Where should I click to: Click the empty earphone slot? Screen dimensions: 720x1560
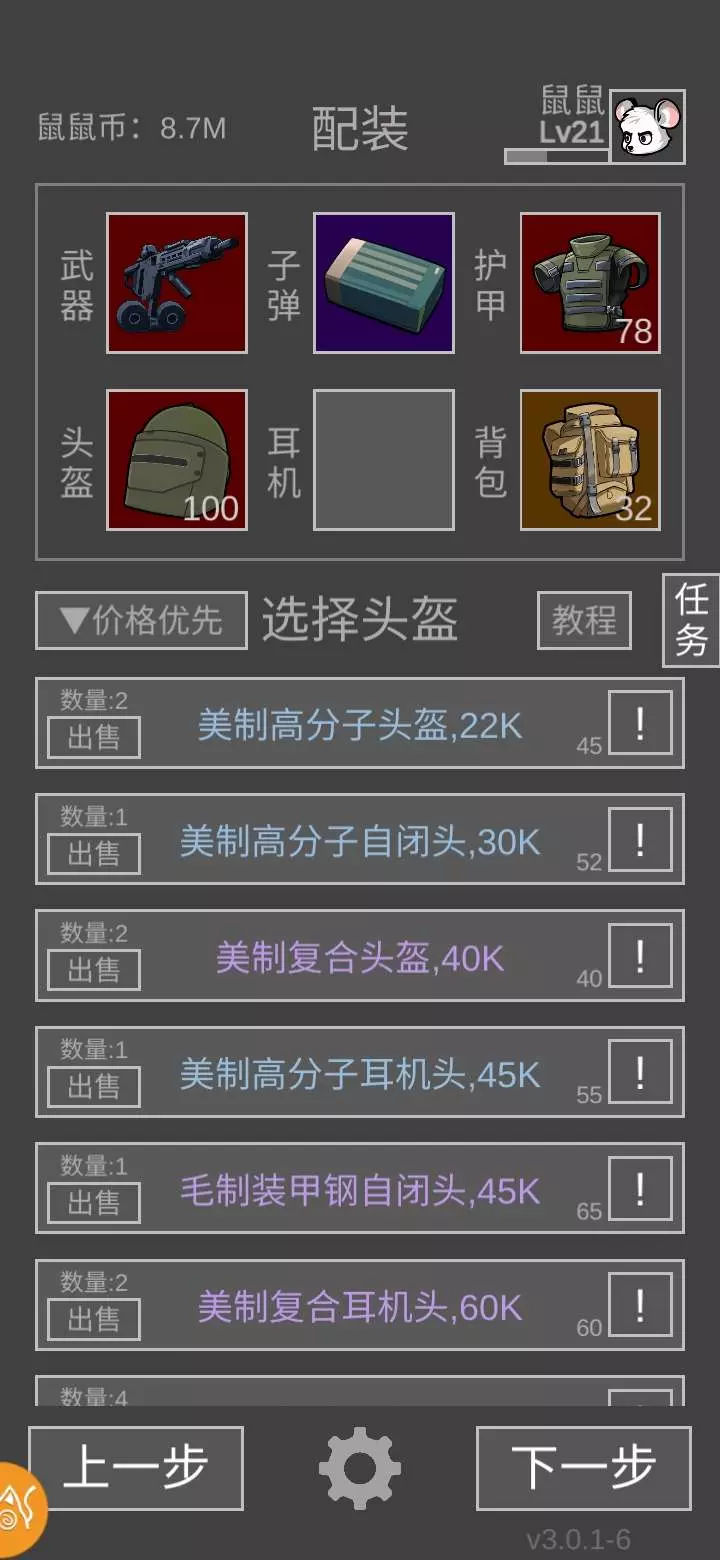coord(384,460)
